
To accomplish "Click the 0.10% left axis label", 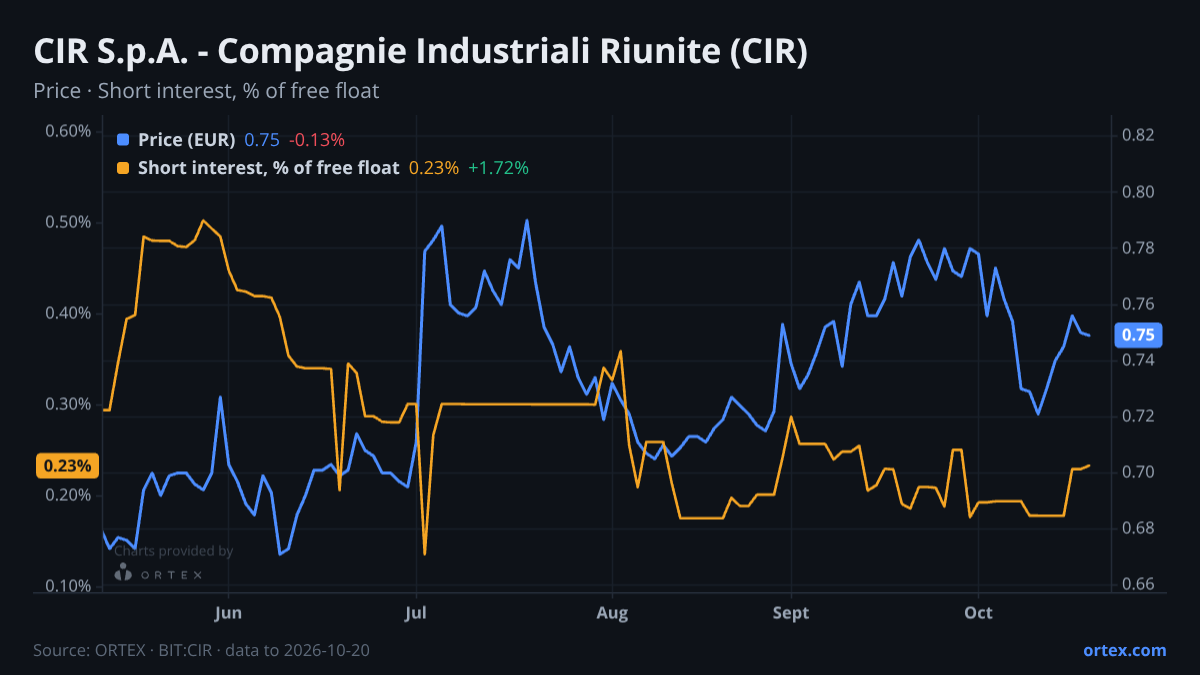I will pos(68,586).
